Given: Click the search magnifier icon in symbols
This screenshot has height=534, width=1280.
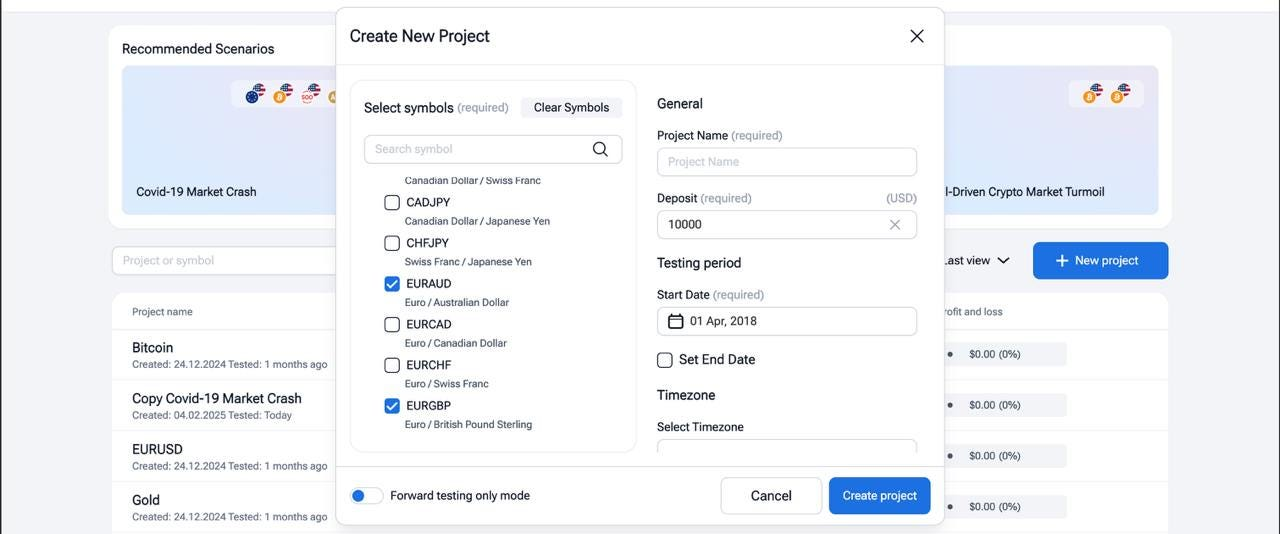Looking at the screenshot, I should (600, 149).
